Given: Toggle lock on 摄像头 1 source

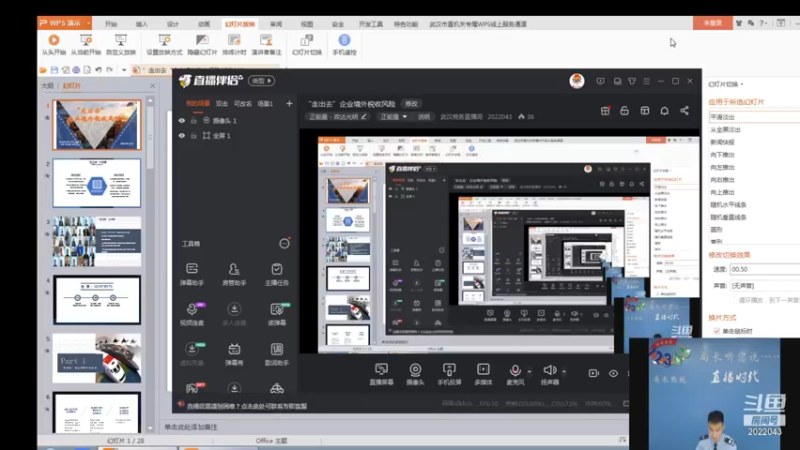Looking at the screenshot, I should pos(194,121).
